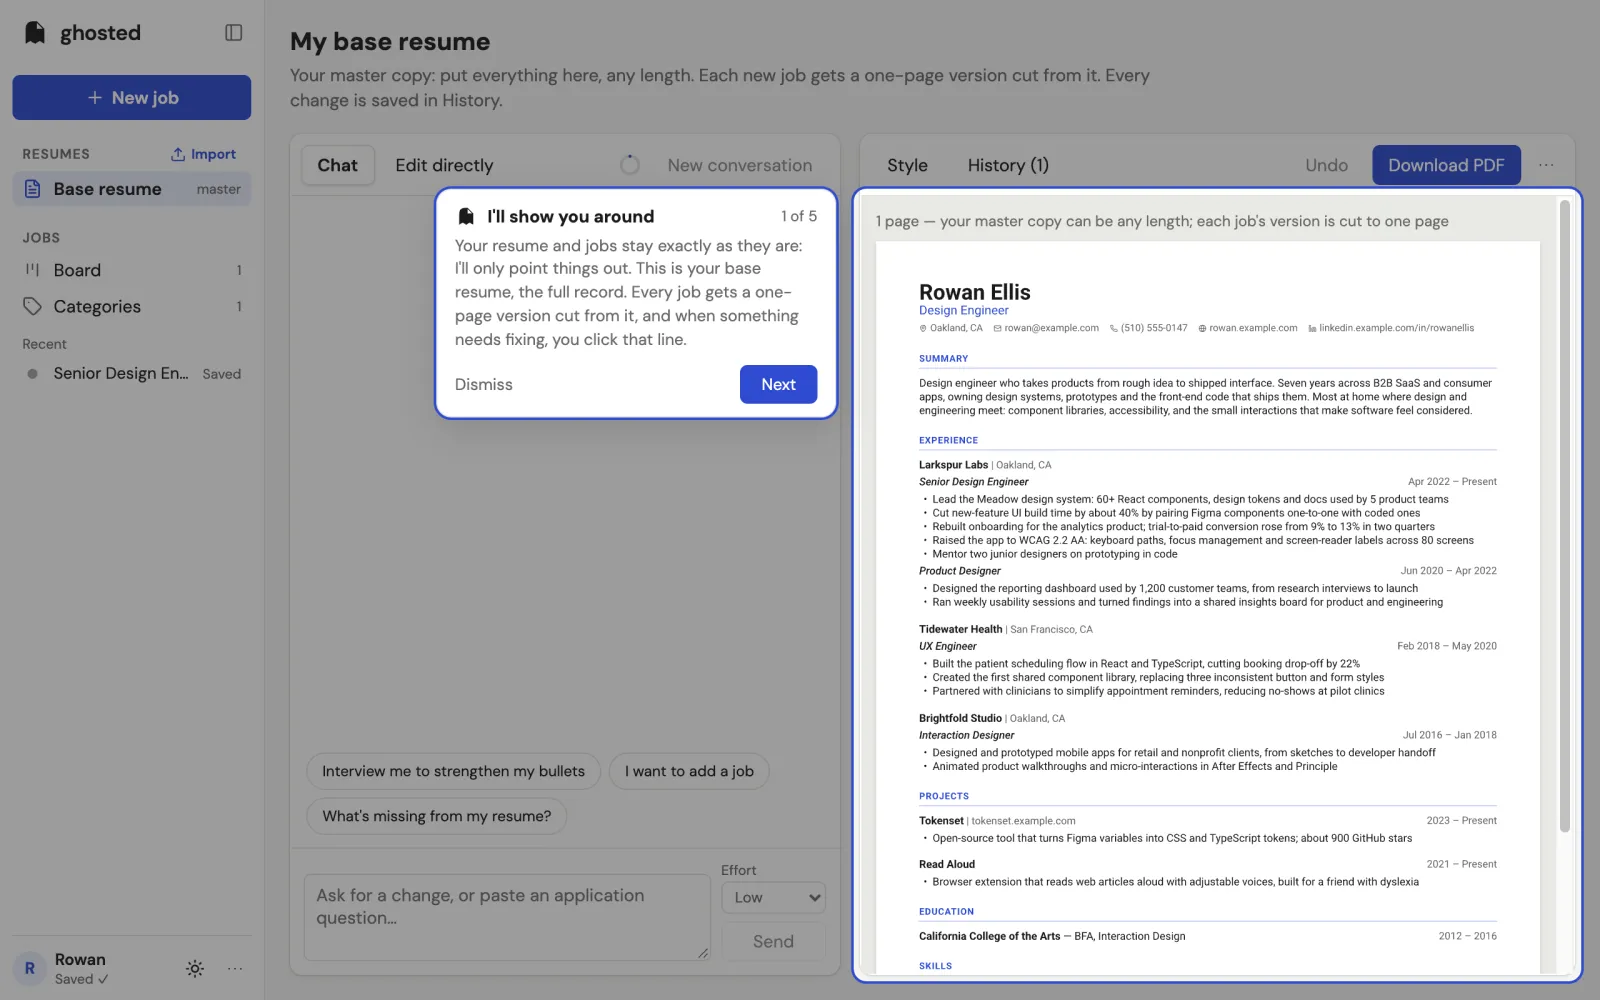Click the Board columns icon
The width and height of the screenshot is (1600, 1000).
point(33,270)
